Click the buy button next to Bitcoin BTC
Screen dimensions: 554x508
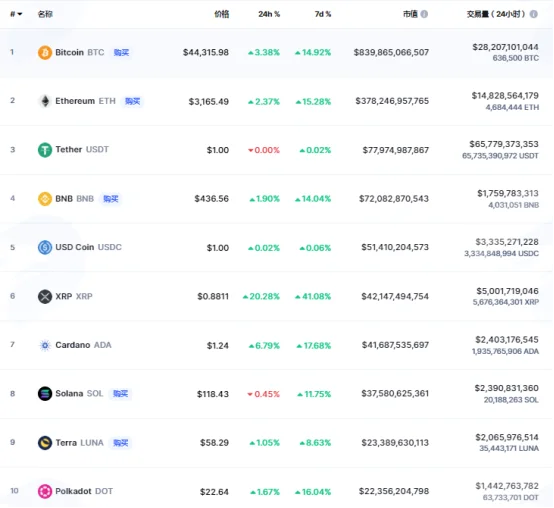(x=121, y=53)
